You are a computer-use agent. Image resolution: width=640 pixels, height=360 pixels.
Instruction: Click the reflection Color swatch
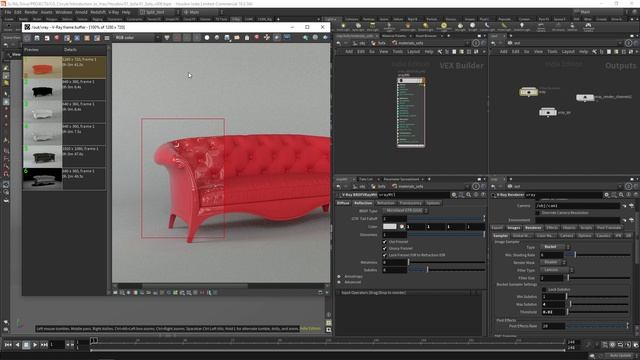coord(390,227)
